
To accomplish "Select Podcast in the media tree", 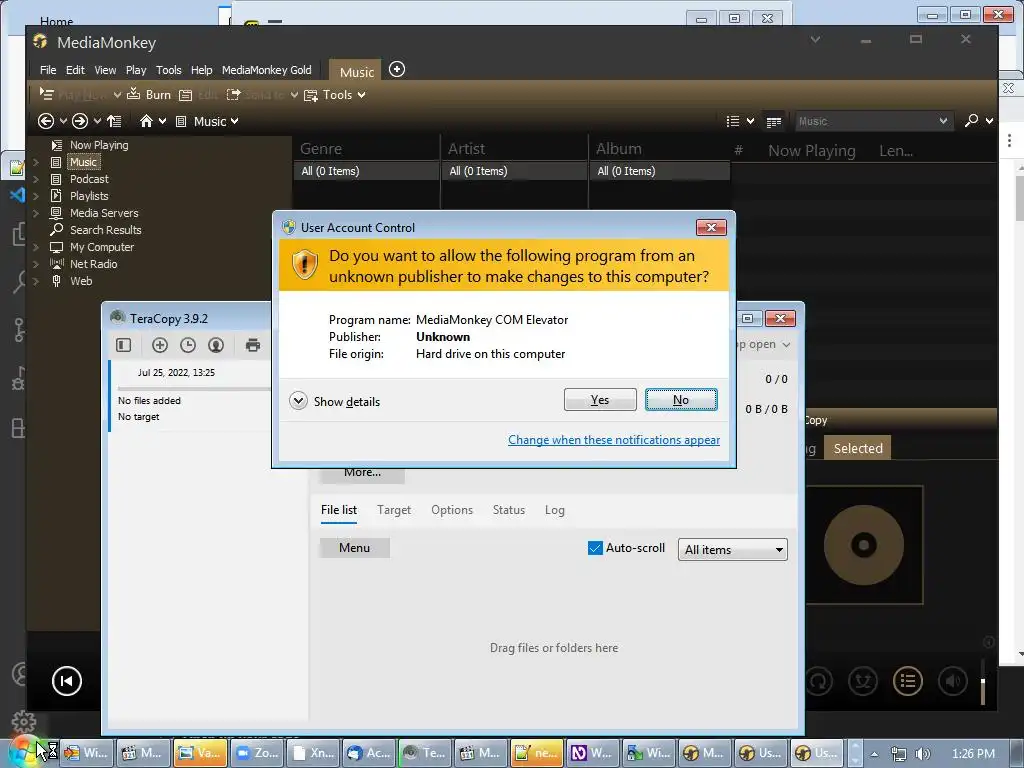I will tap(89, 179).
